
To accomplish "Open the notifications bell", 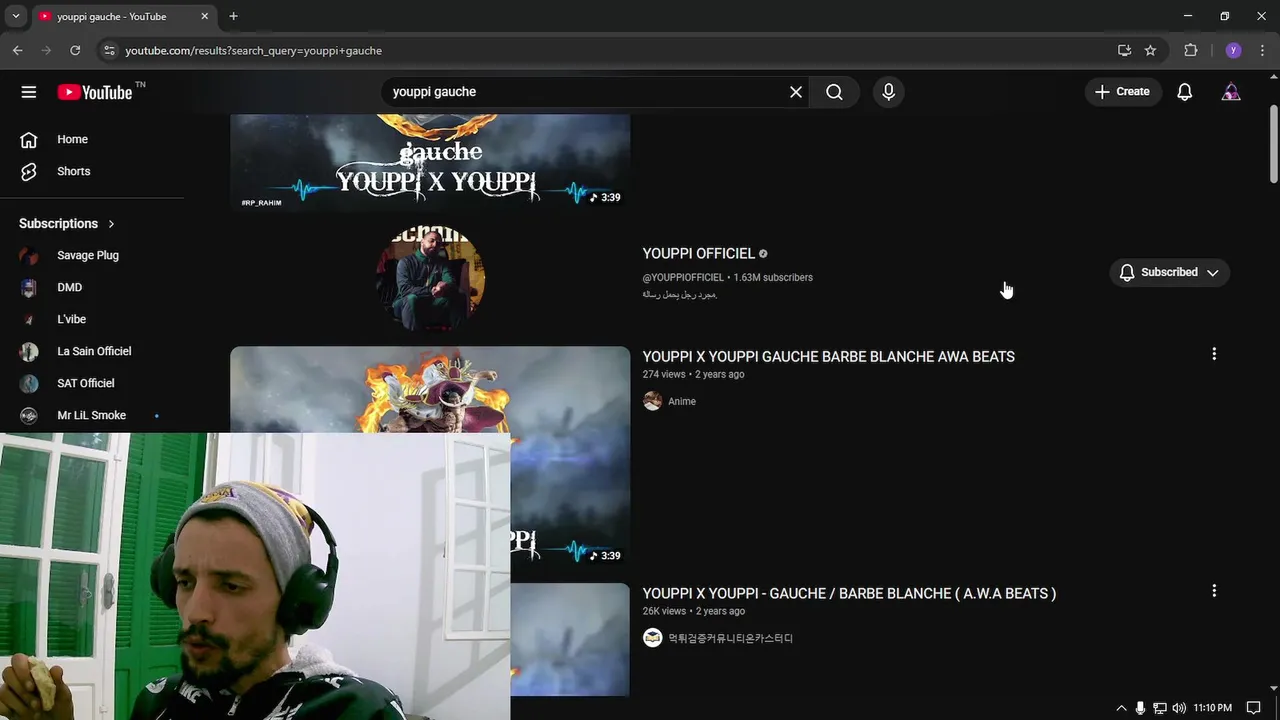I will click(1185, 92).
